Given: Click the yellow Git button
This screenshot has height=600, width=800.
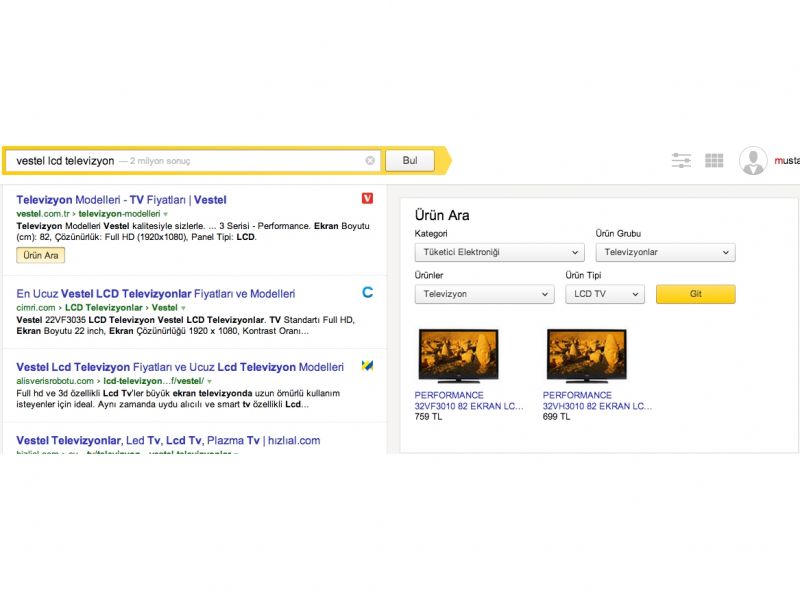Looking at the screenshot, I should pyautogui.click(x=695, y=294).
